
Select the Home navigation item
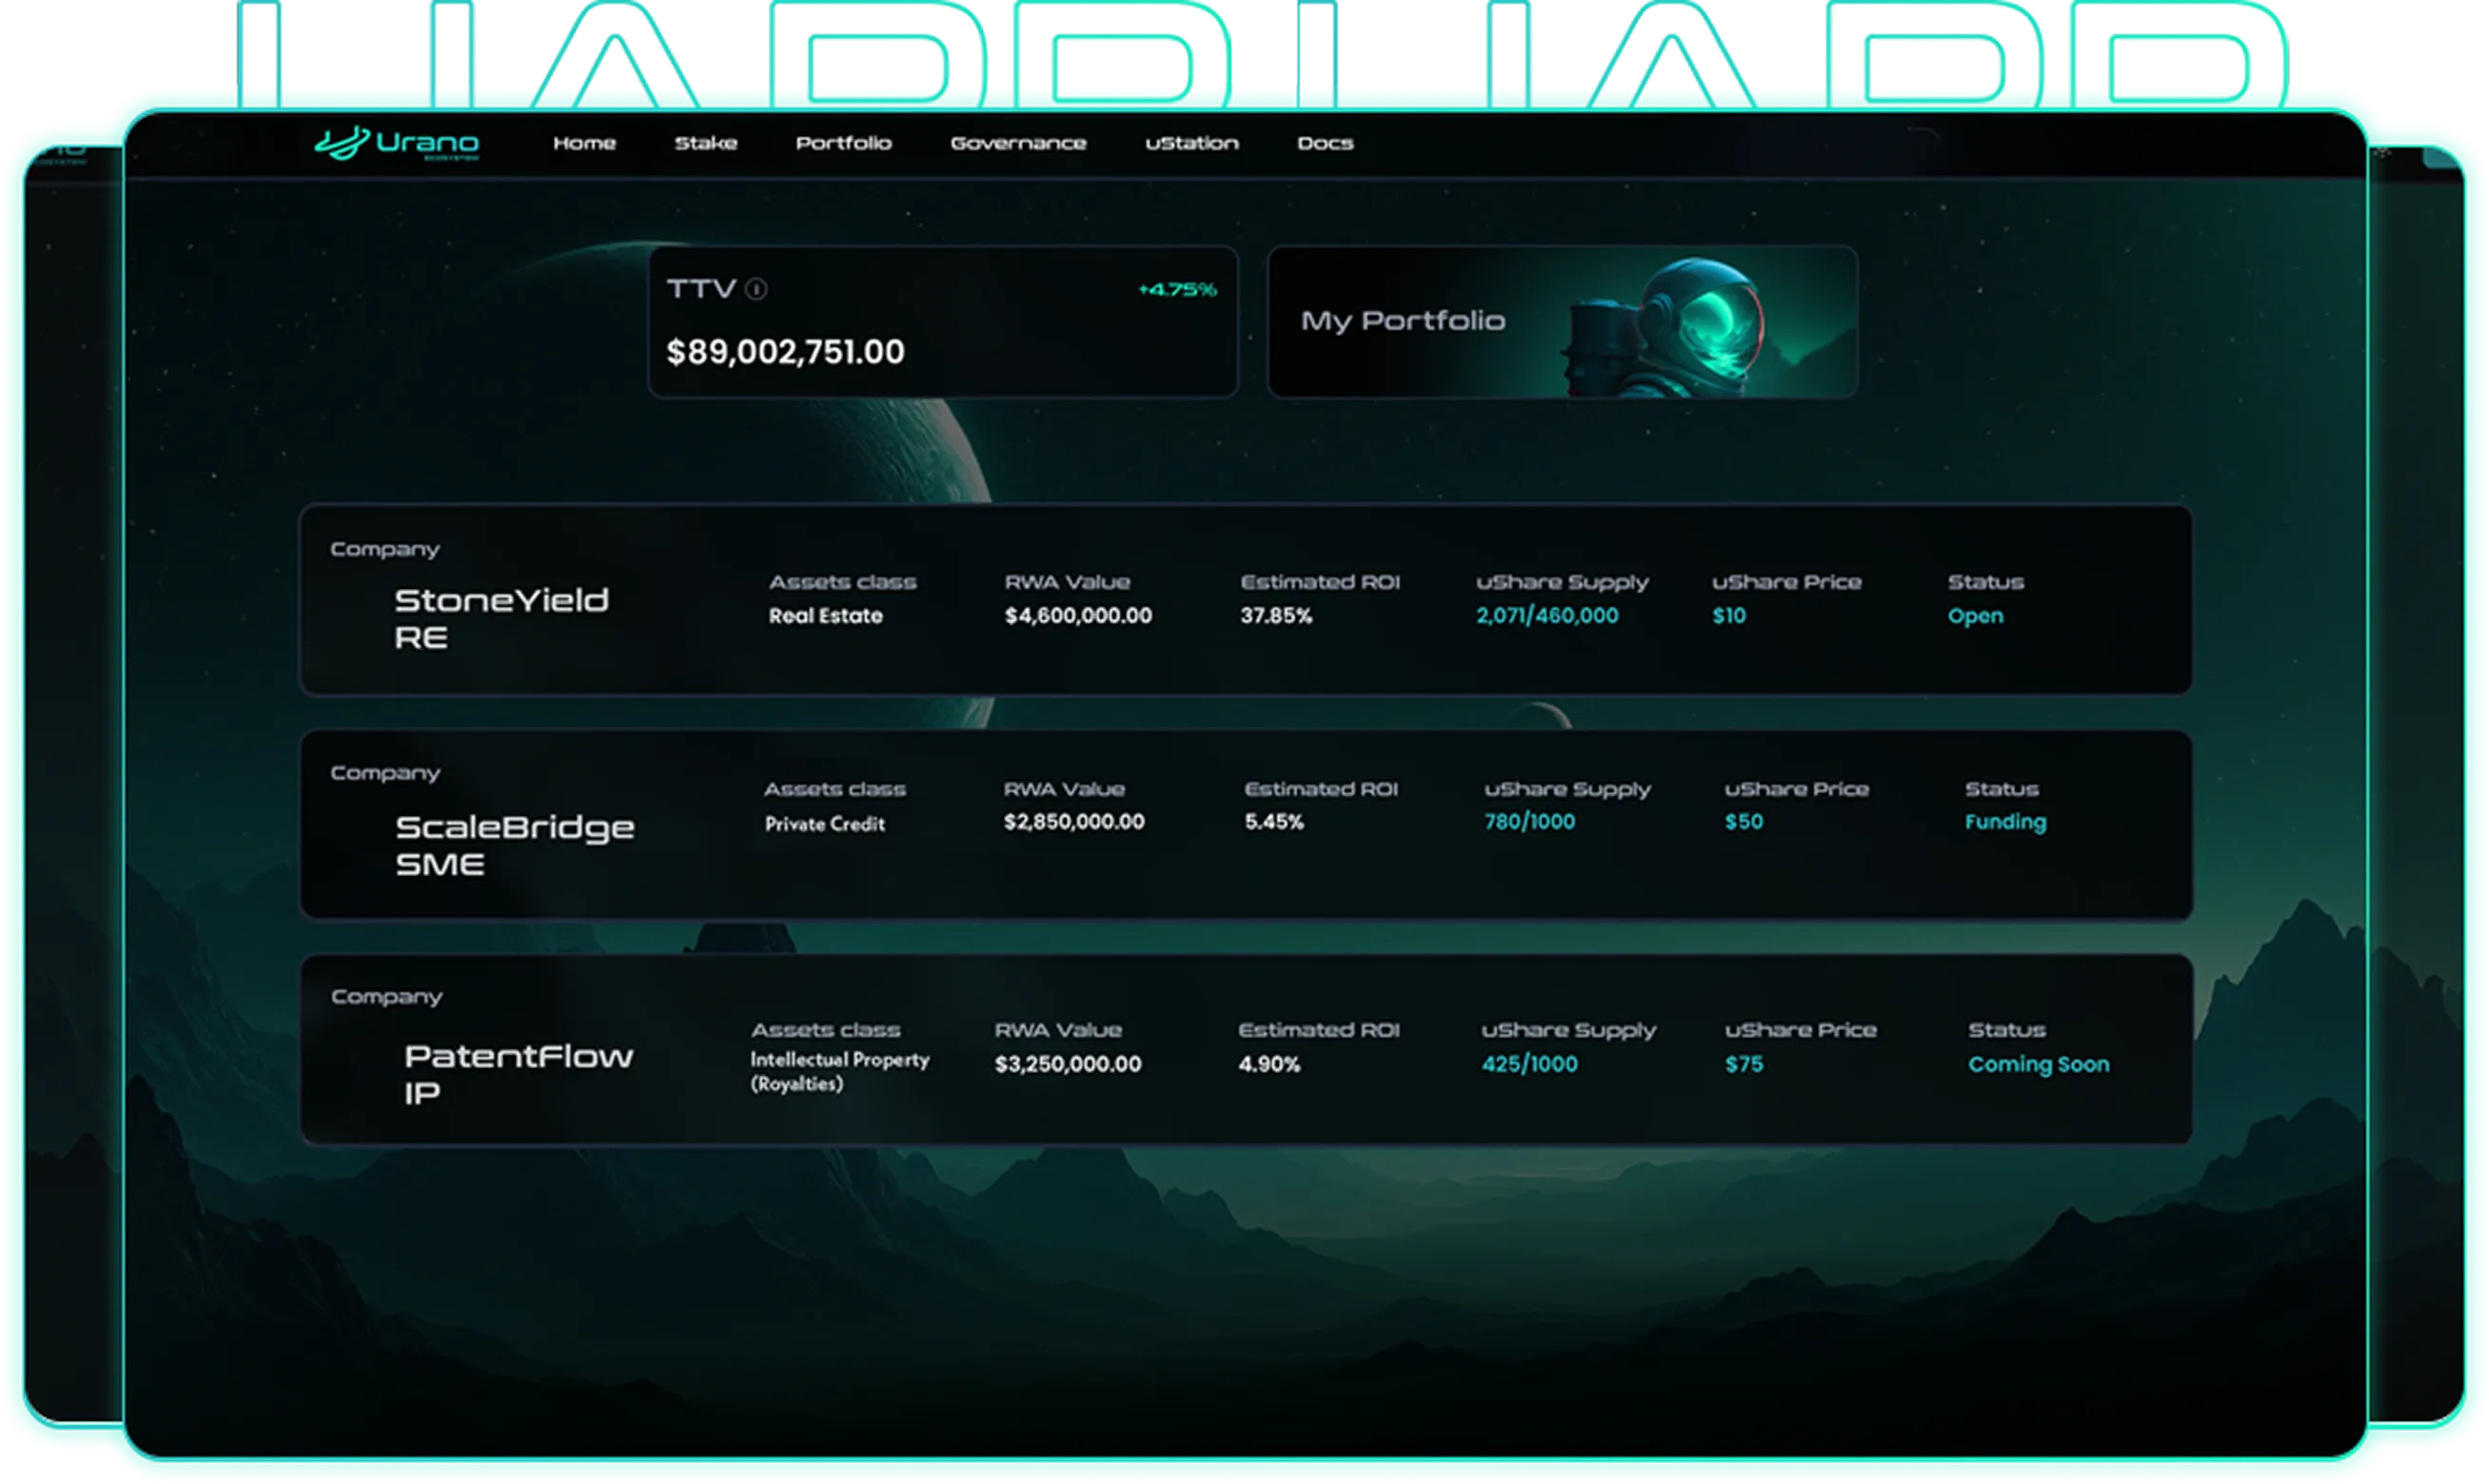pyautogui.click(x=585, y=143)
